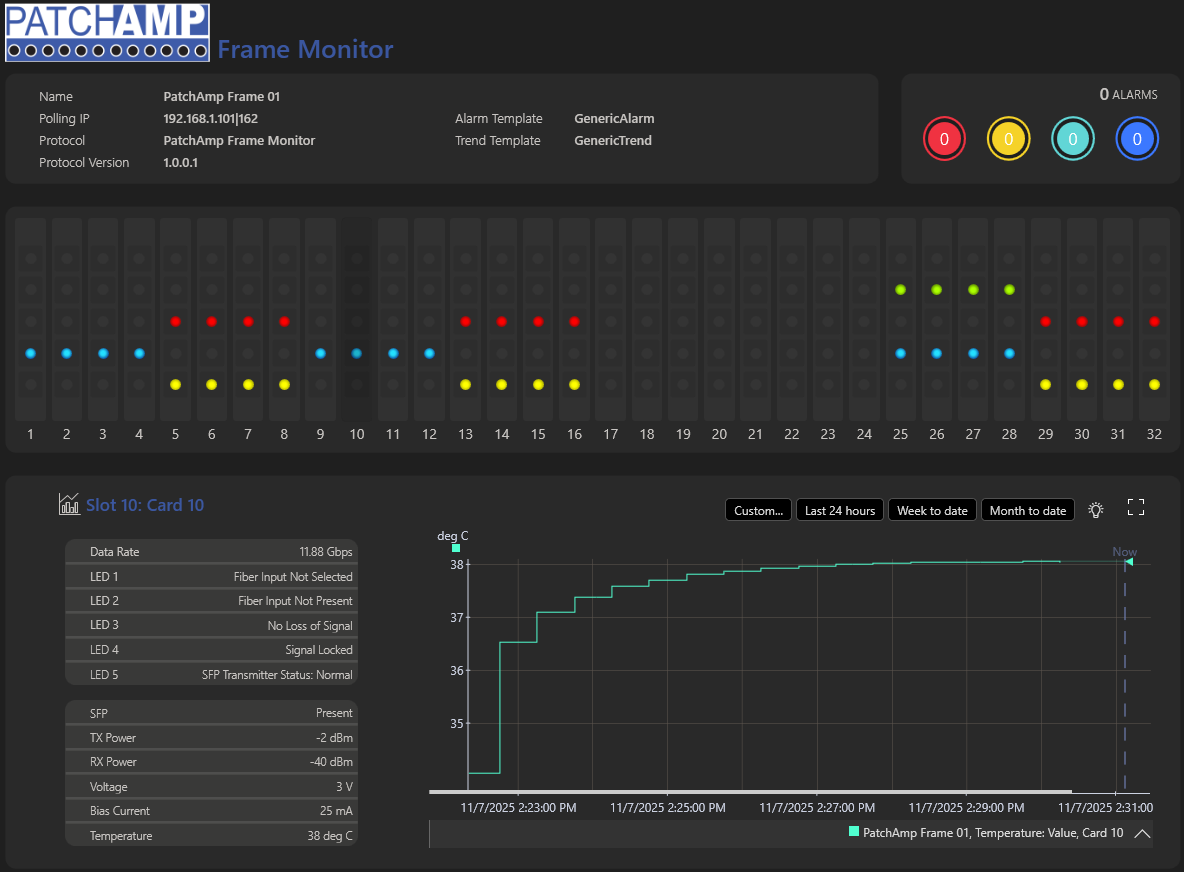
Task: Select the Week to date range
Action: click(x=933, y=510)
